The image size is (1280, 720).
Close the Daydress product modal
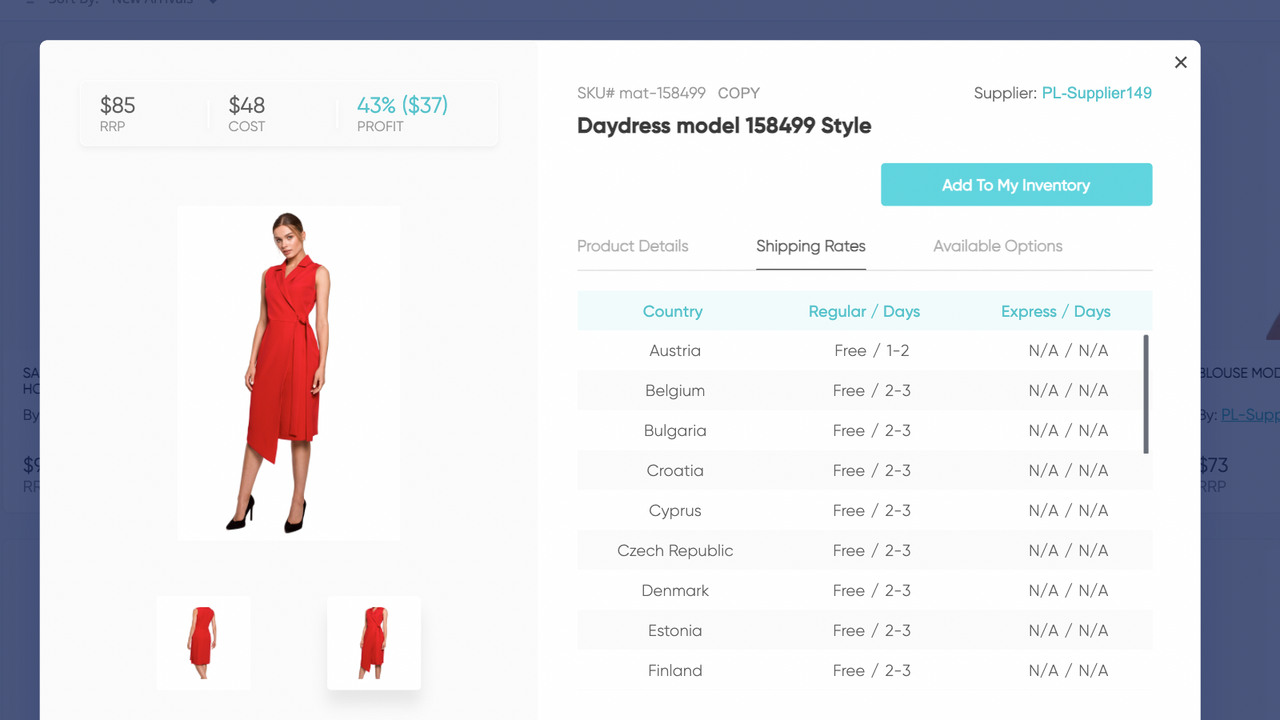pyautogui.click(x=1180, y=62)
